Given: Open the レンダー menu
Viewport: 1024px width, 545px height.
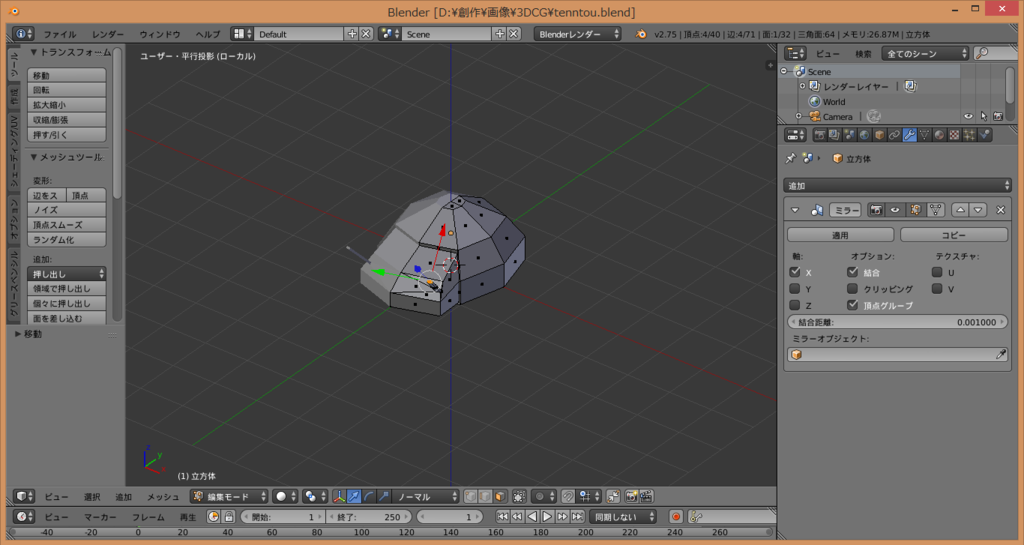Looking at the screenshot, I should [108, 34].
